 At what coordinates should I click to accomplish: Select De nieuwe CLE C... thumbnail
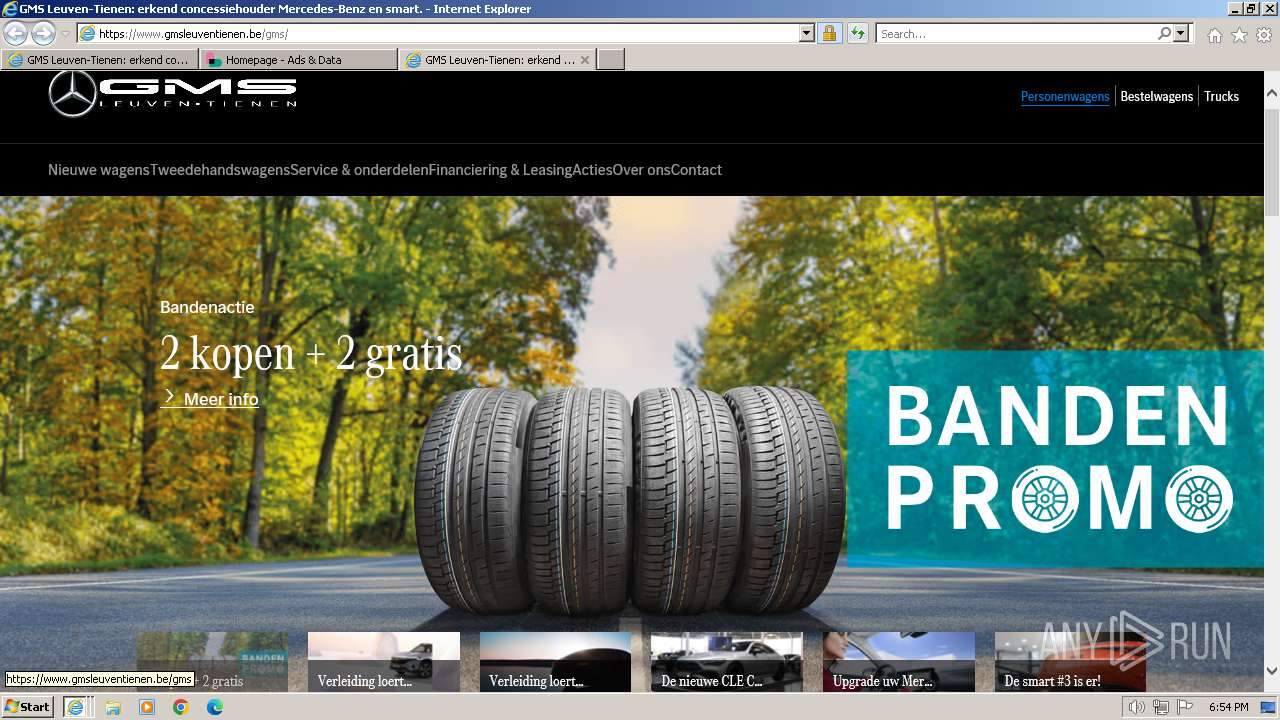[727, 662]
